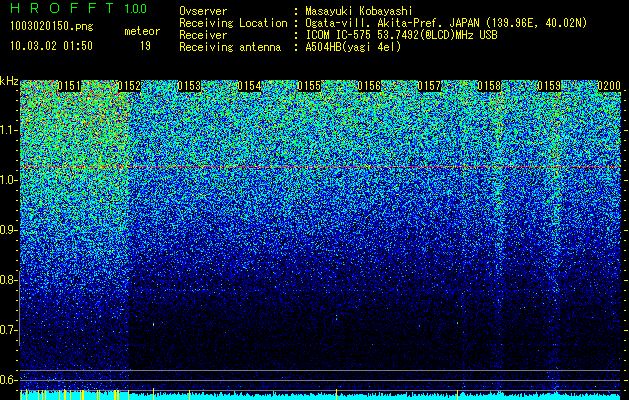
Task: Click the red horizontal carrier line
Action: [x=321, y=166]
